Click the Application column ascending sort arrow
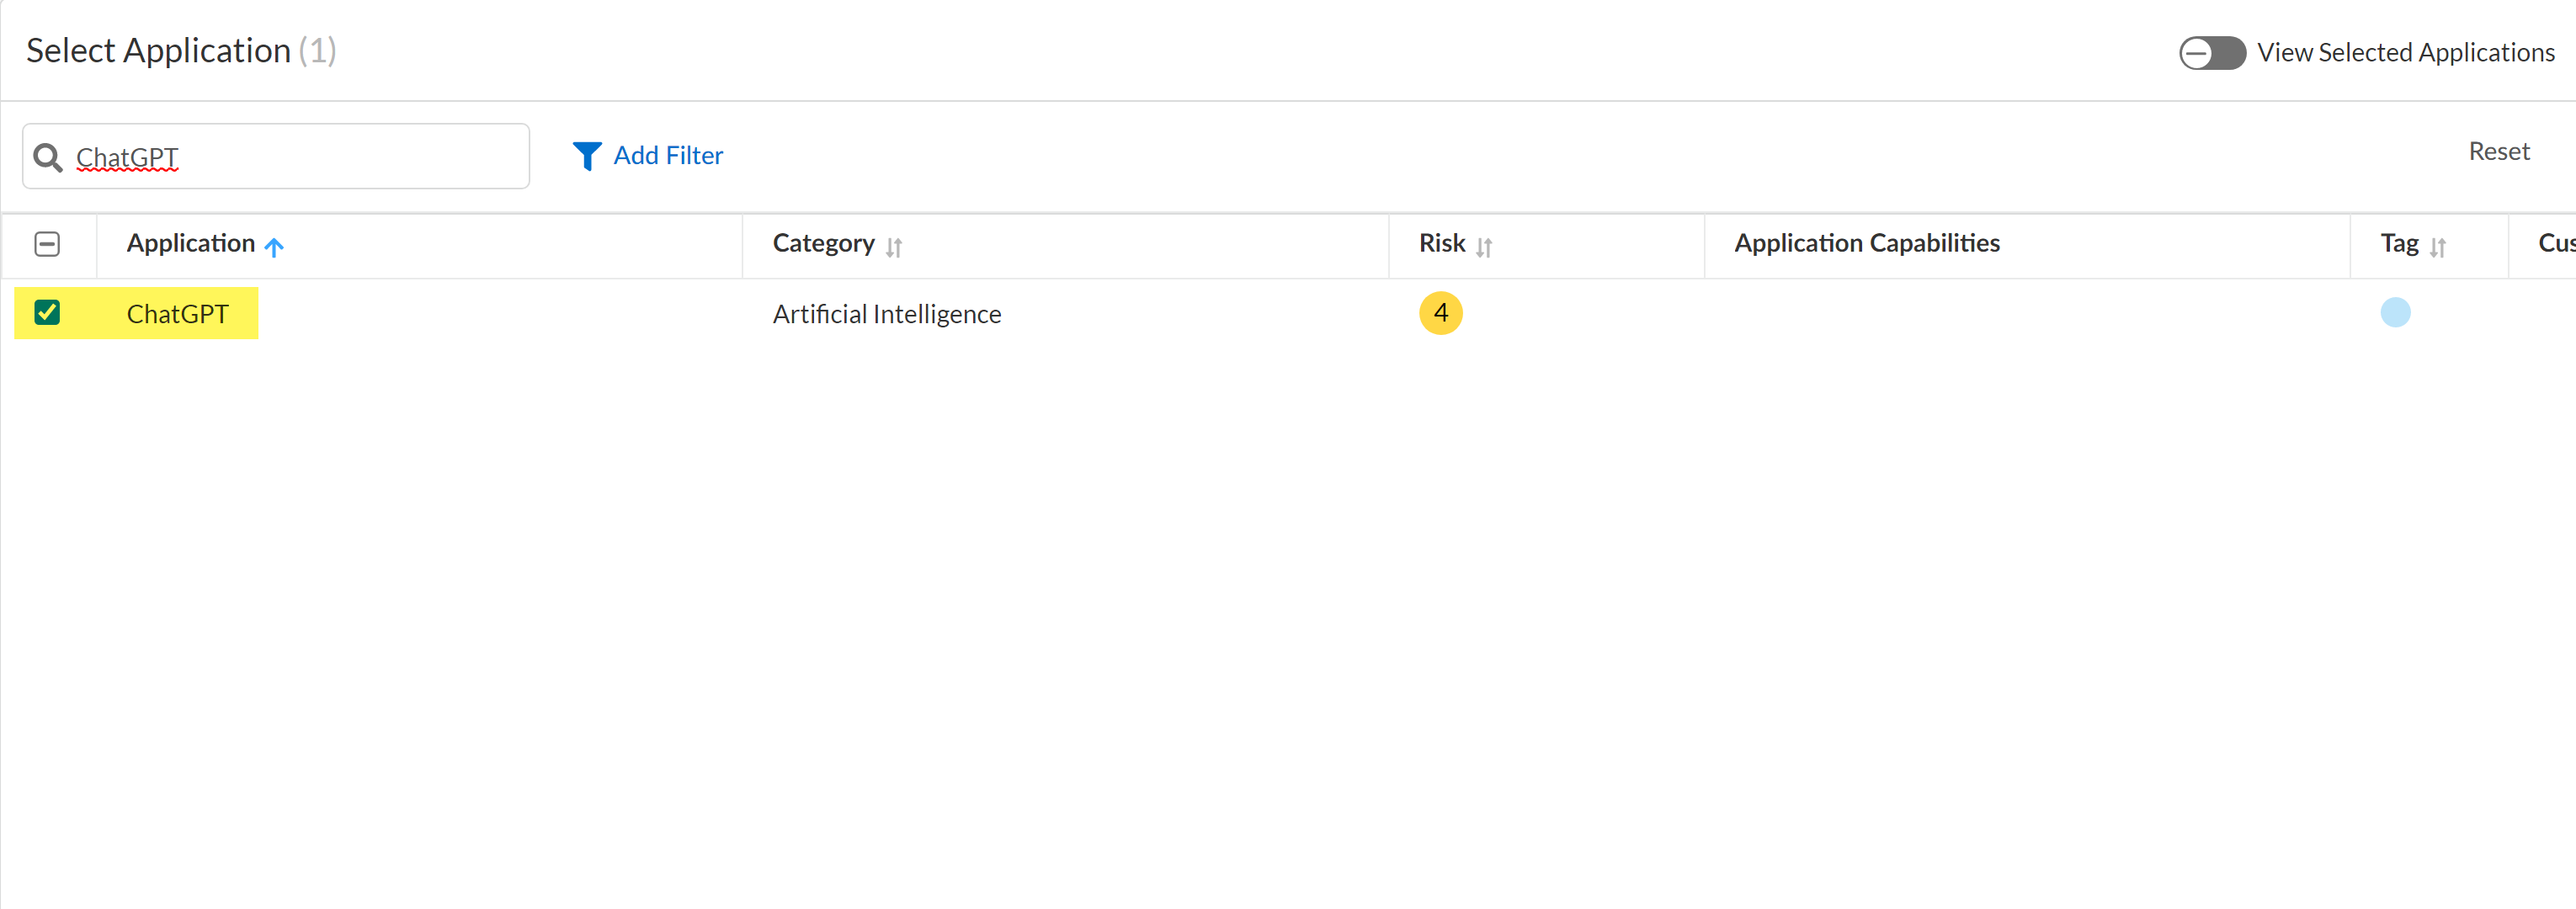This screenshot has height=909, width=2576. click(274, 246)
